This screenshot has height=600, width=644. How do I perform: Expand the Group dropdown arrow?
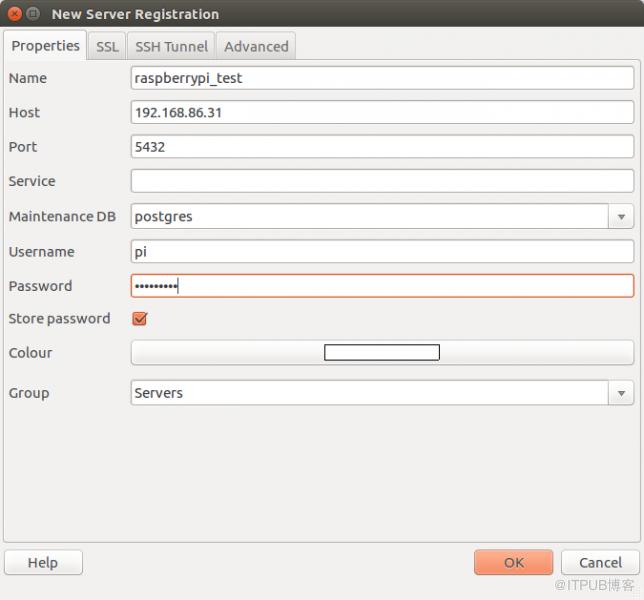tap(621, 393)
